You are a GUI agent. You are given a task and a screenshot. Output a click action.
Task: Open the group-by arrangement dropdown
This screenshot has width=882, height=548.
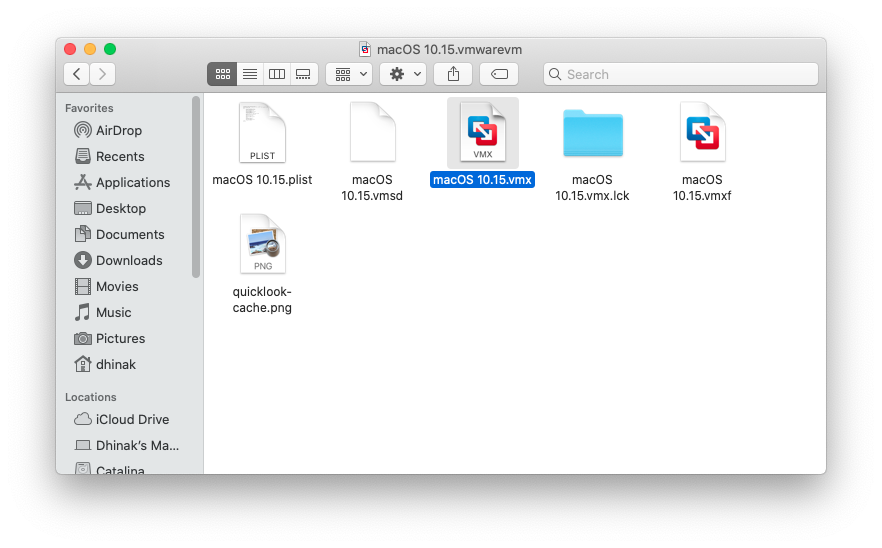349,74
